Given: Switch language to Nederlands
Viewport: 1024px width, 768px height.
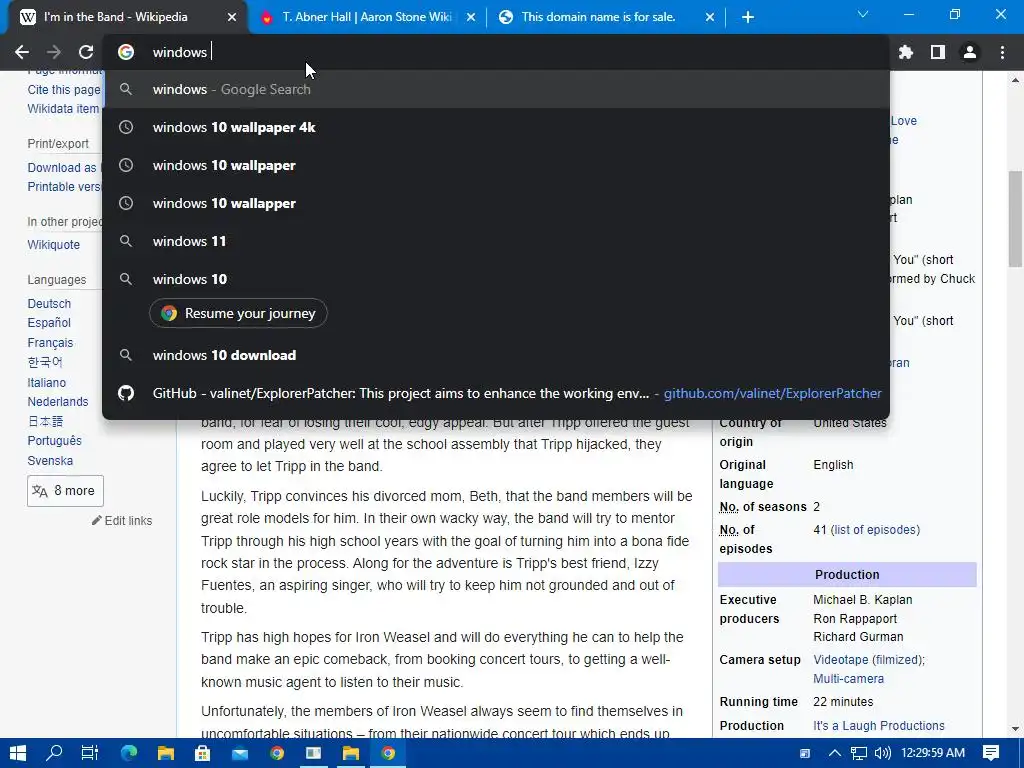Looking at the screenshot, I should (x=57, y=402).
